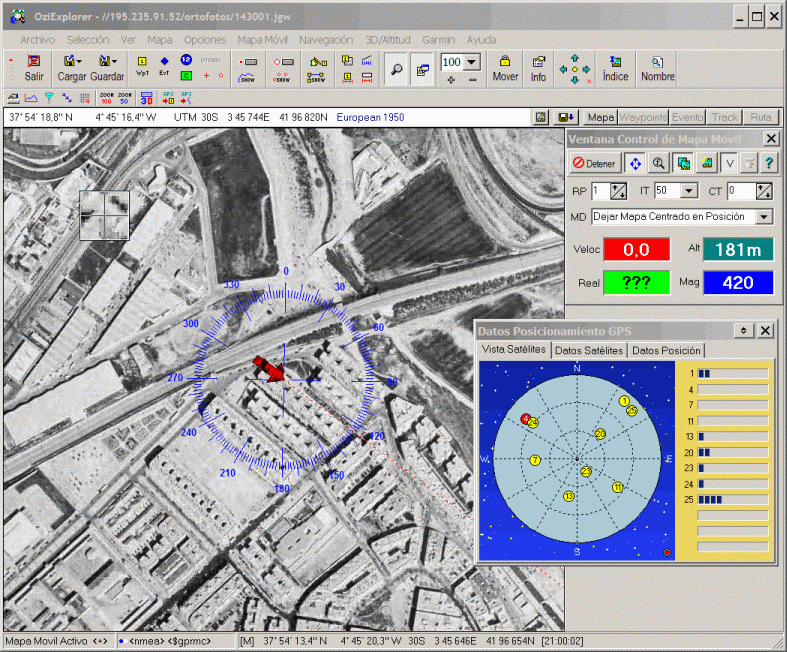The image size is (787, 652).
Task: Expand the MD map mode dropdown
Action: (764, 217)
